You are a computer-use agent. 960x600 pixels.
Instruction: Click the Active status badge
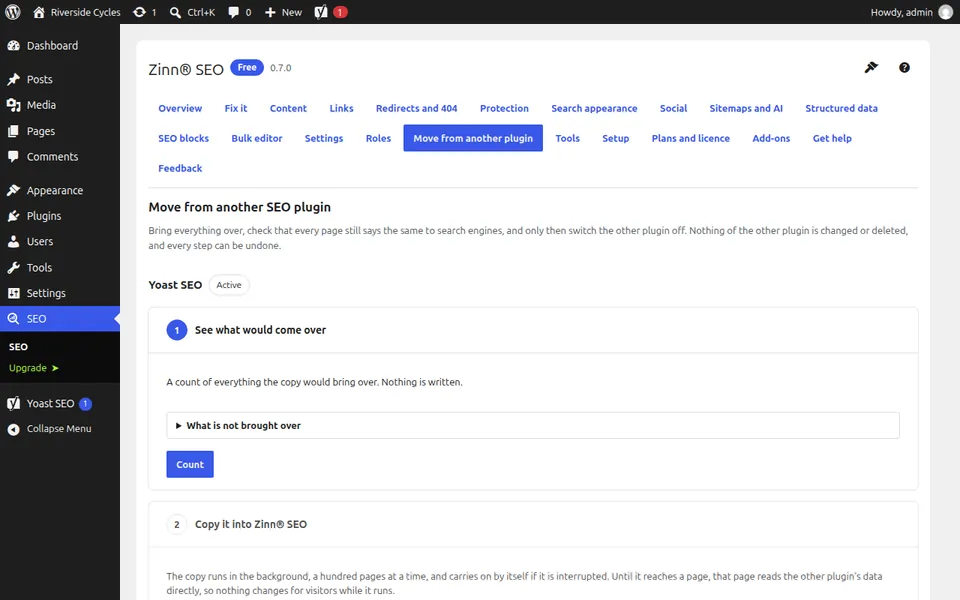(229, 285)
